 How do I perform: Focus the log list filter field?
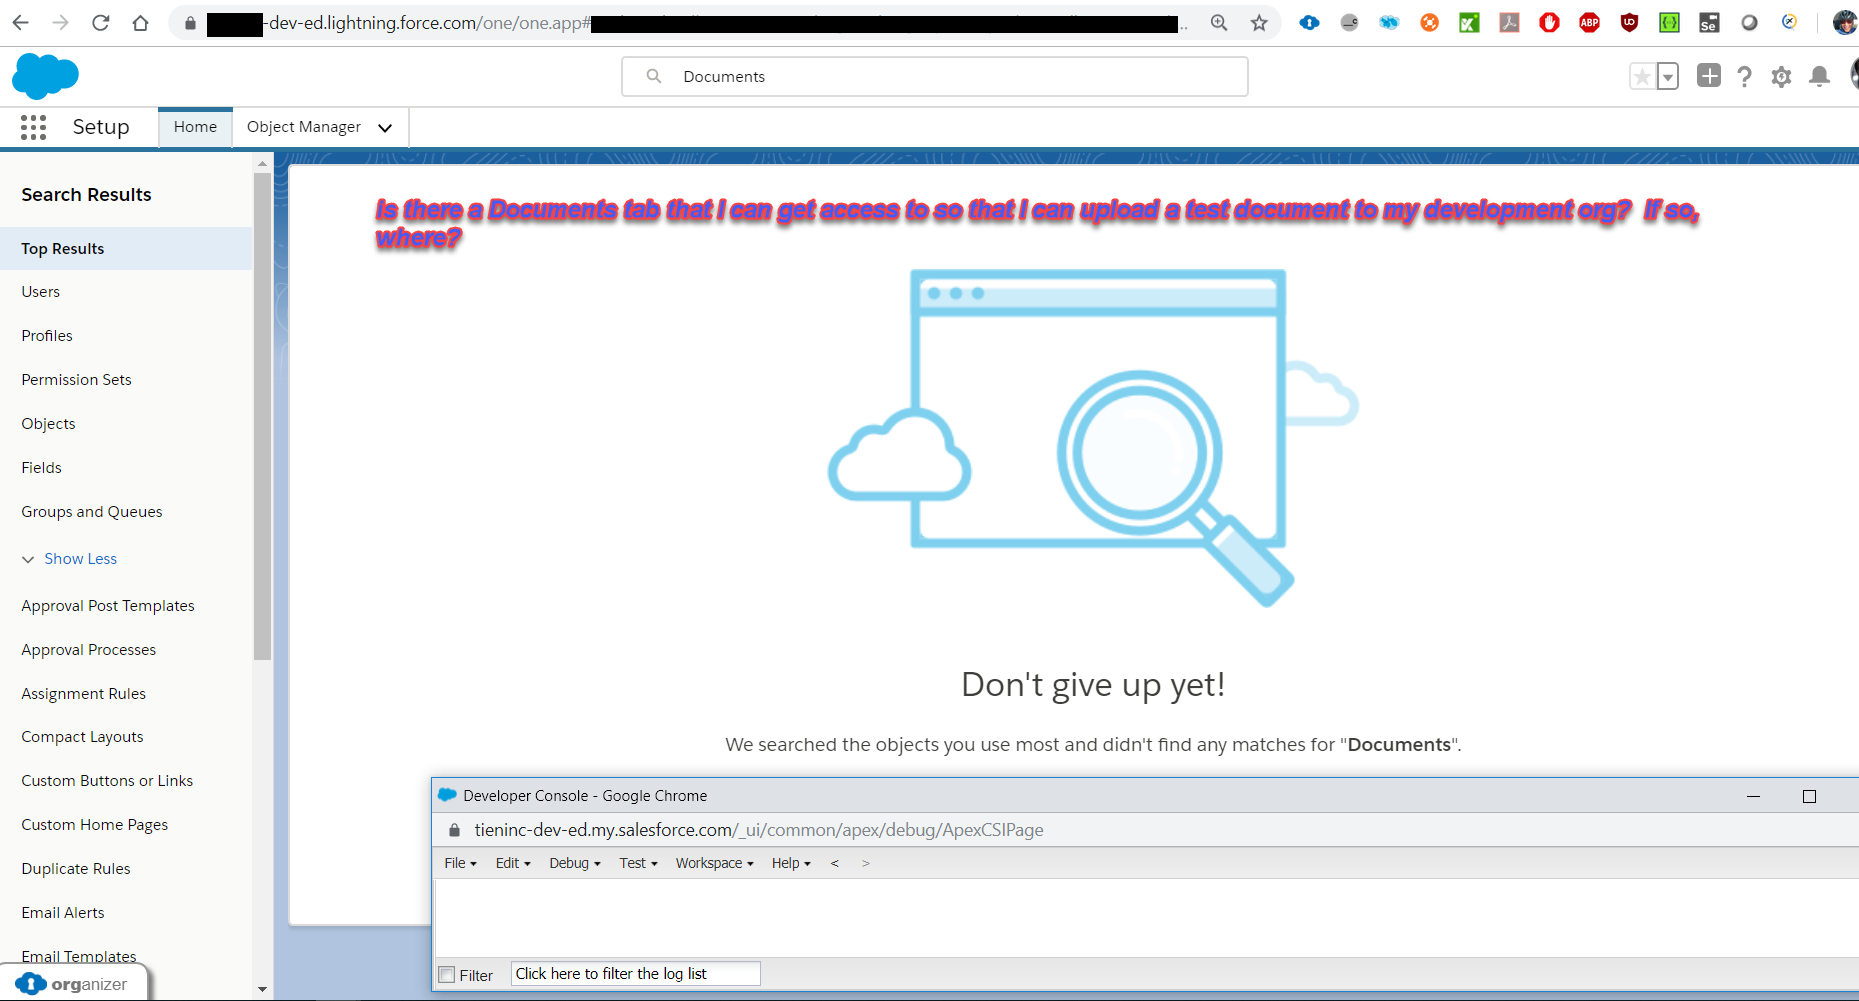point(636,974)
